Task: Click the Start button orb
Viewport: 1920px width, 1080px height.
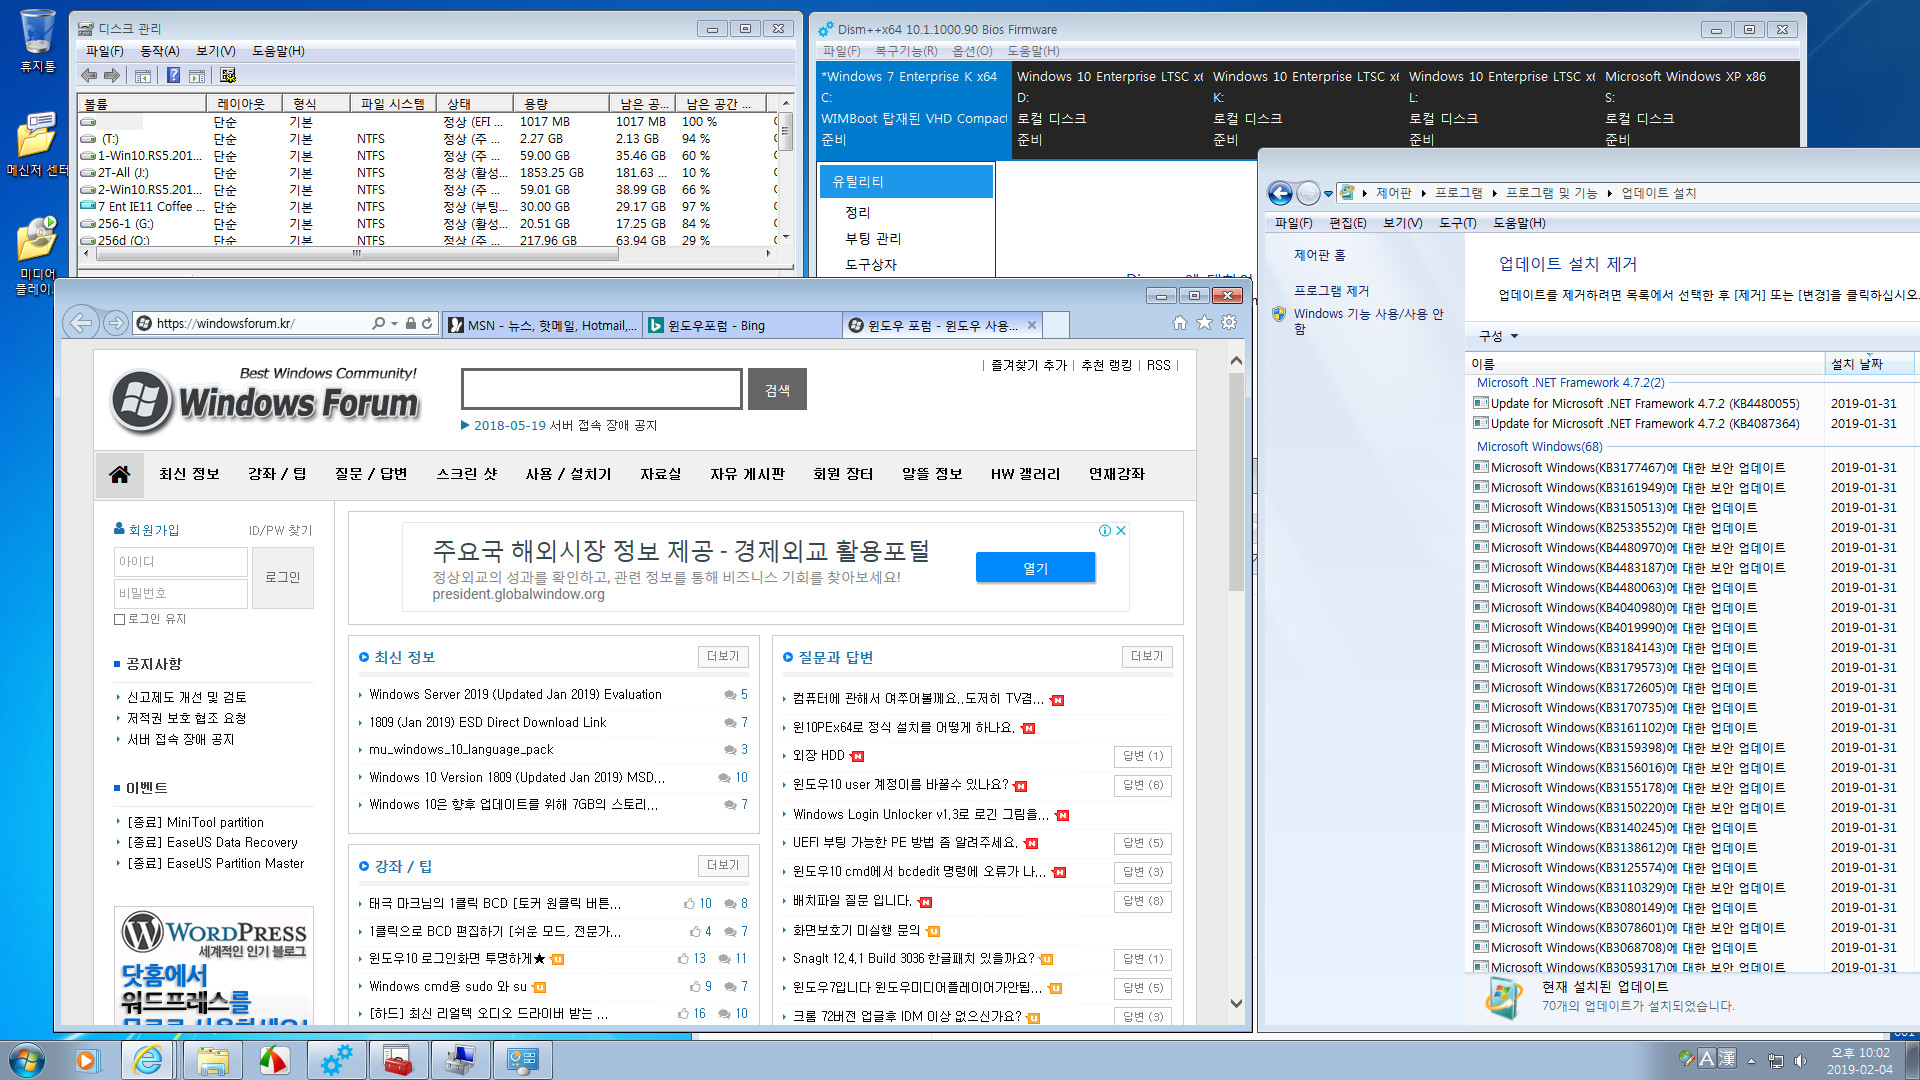Action: [26, 1060]
